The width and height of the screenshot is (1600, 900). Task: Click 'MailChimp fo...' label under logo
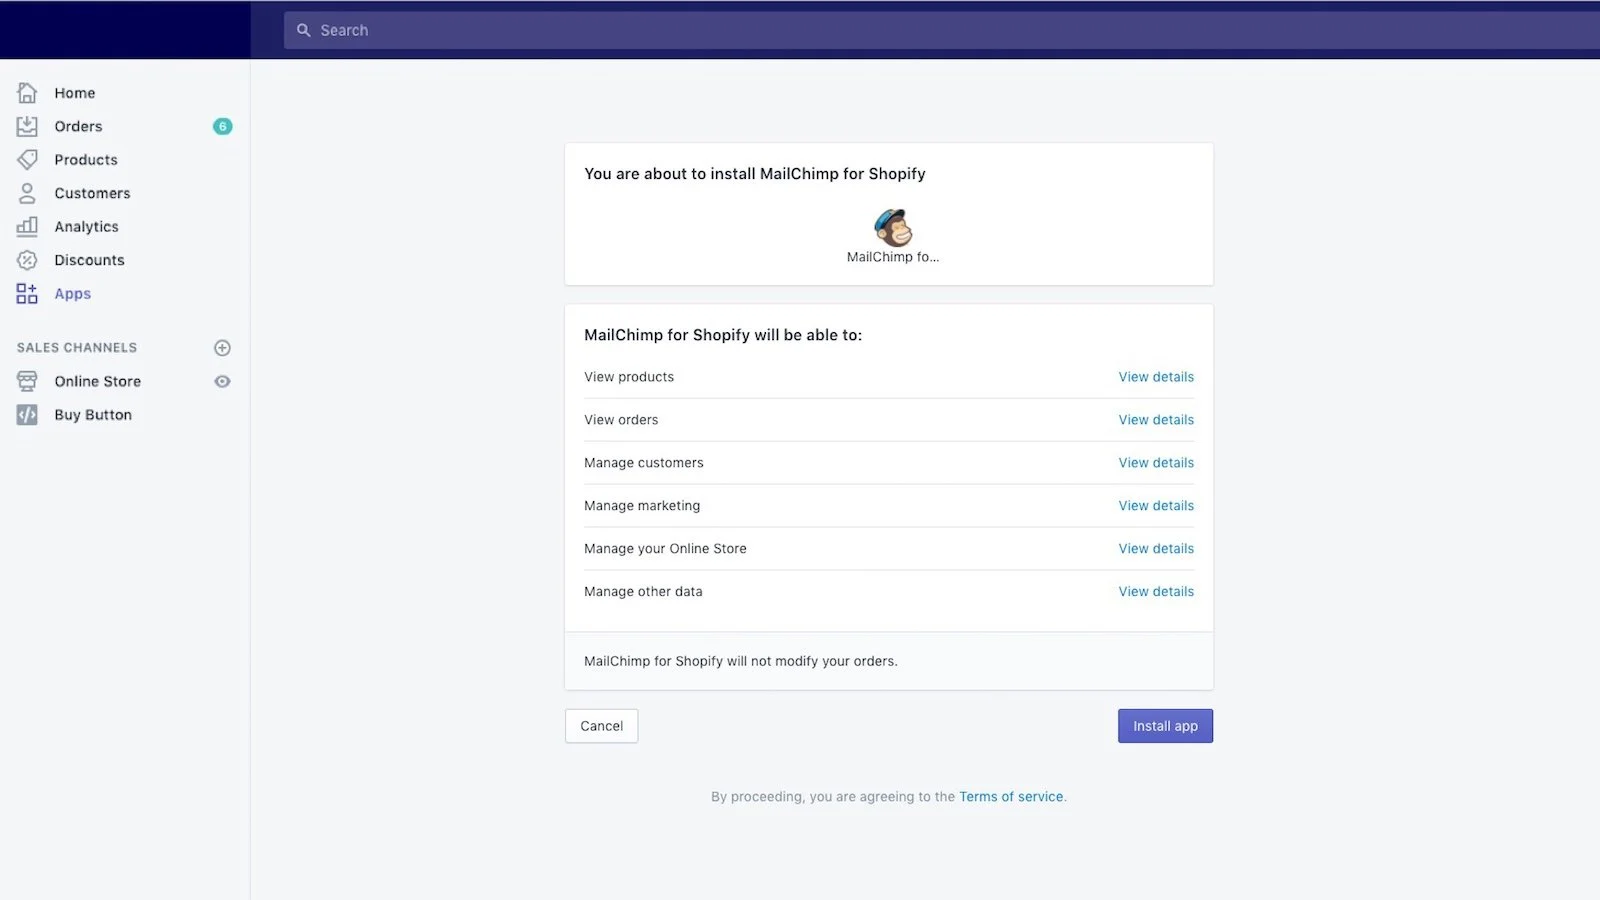click(893, 257)
